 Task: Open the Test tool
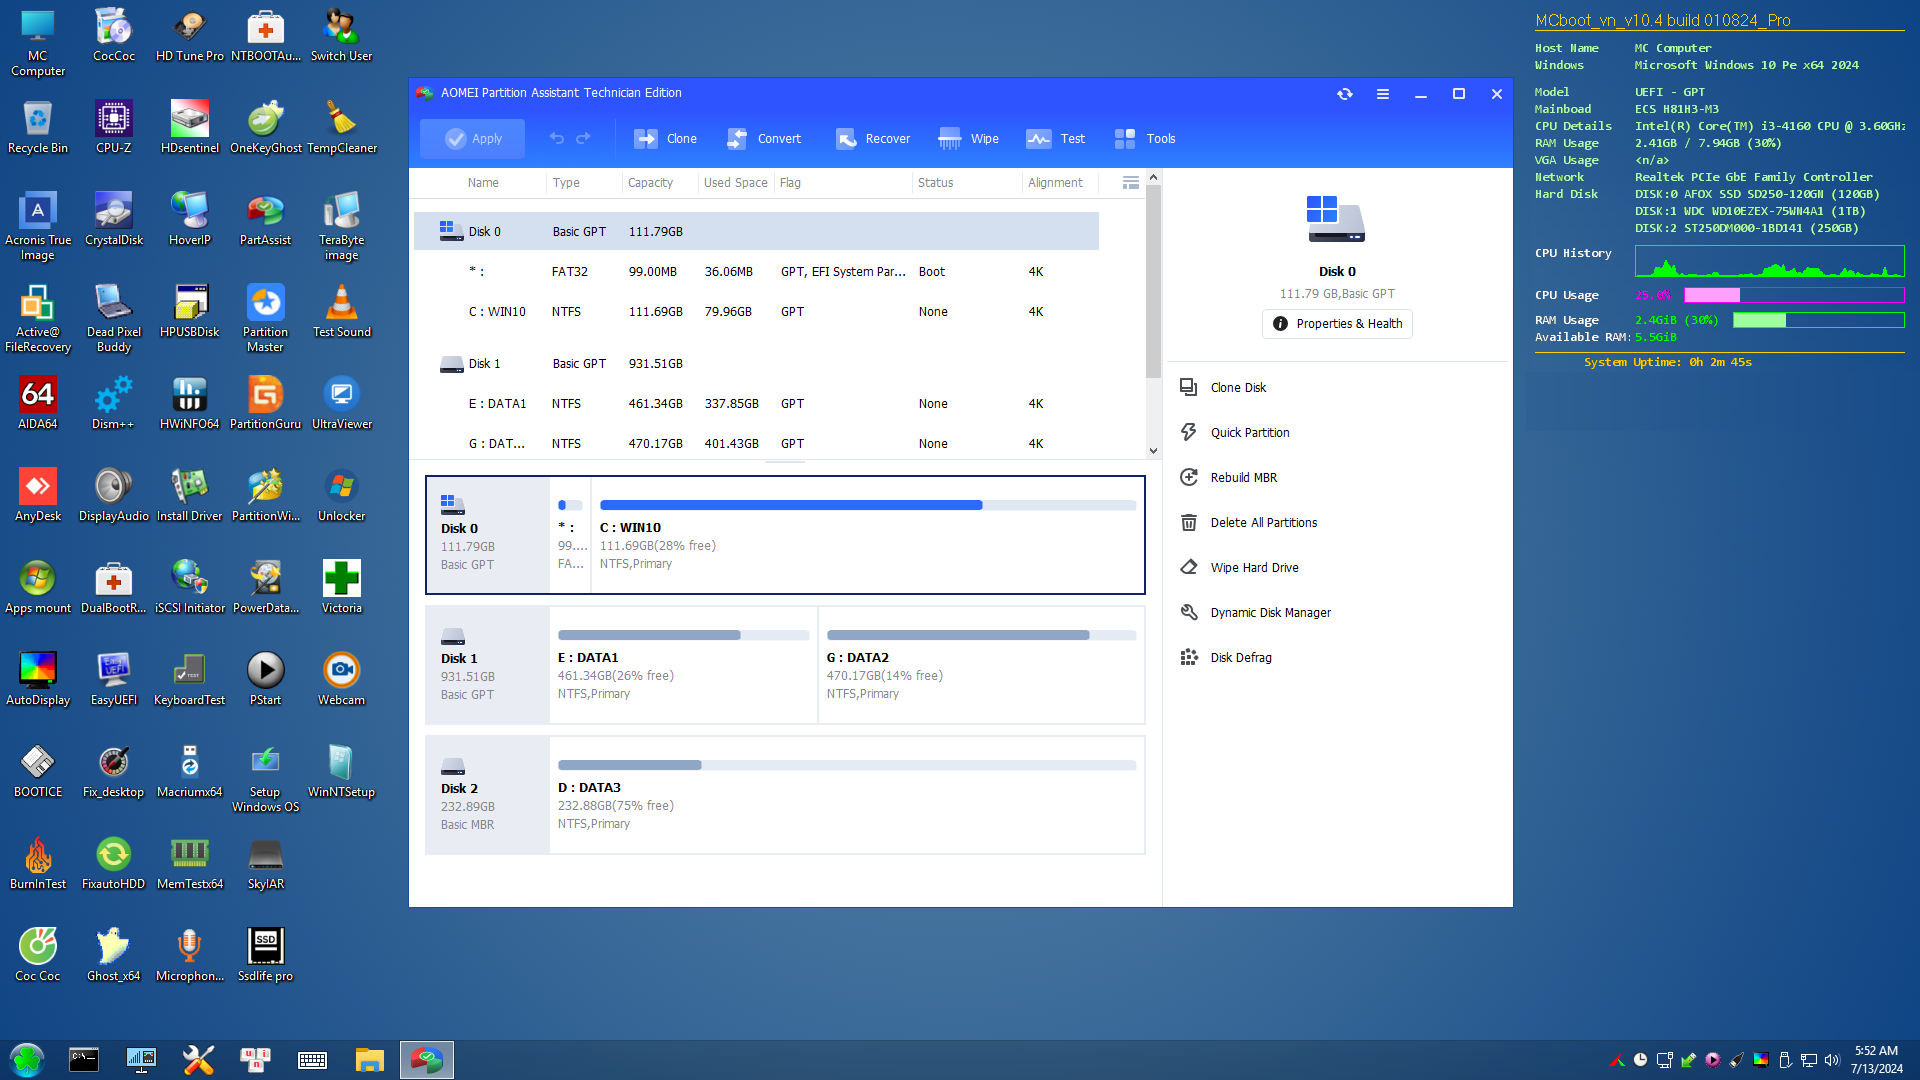1038,139
